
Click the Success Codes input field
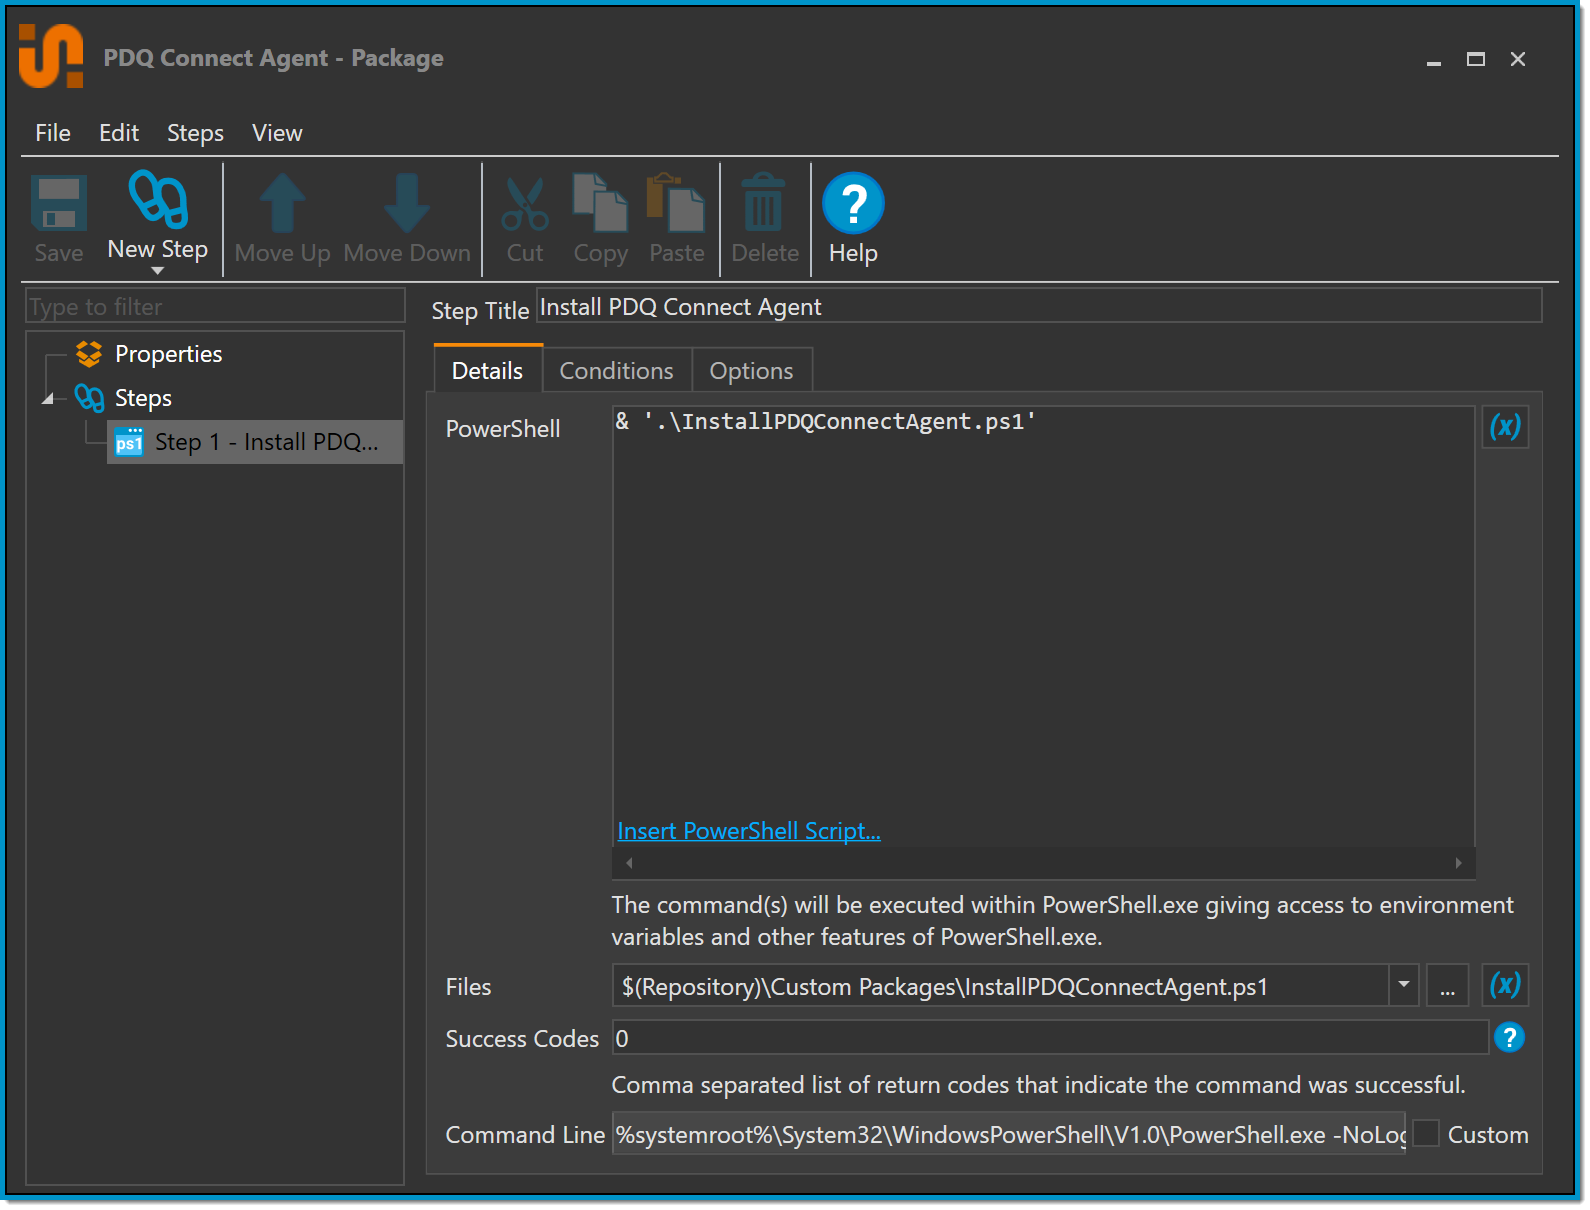point(1050,1038)
